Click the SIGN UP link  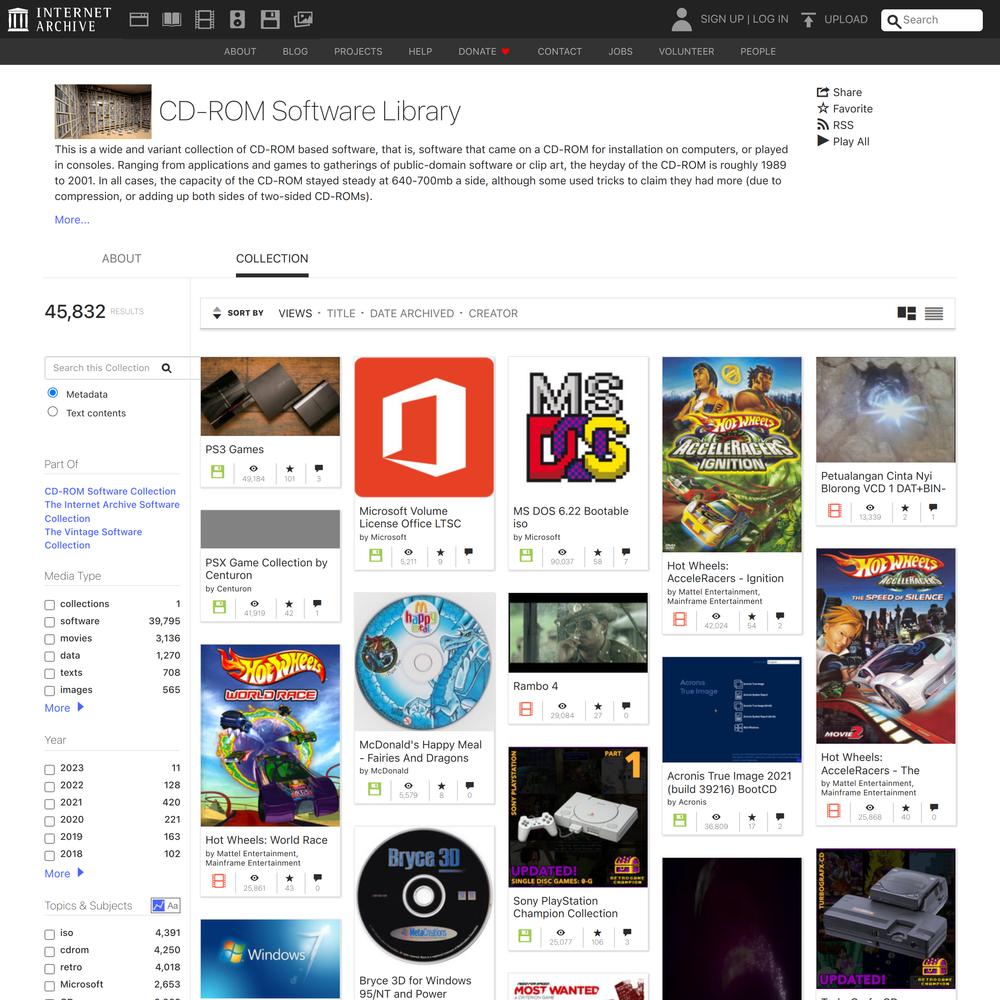[x=722, y=19]
